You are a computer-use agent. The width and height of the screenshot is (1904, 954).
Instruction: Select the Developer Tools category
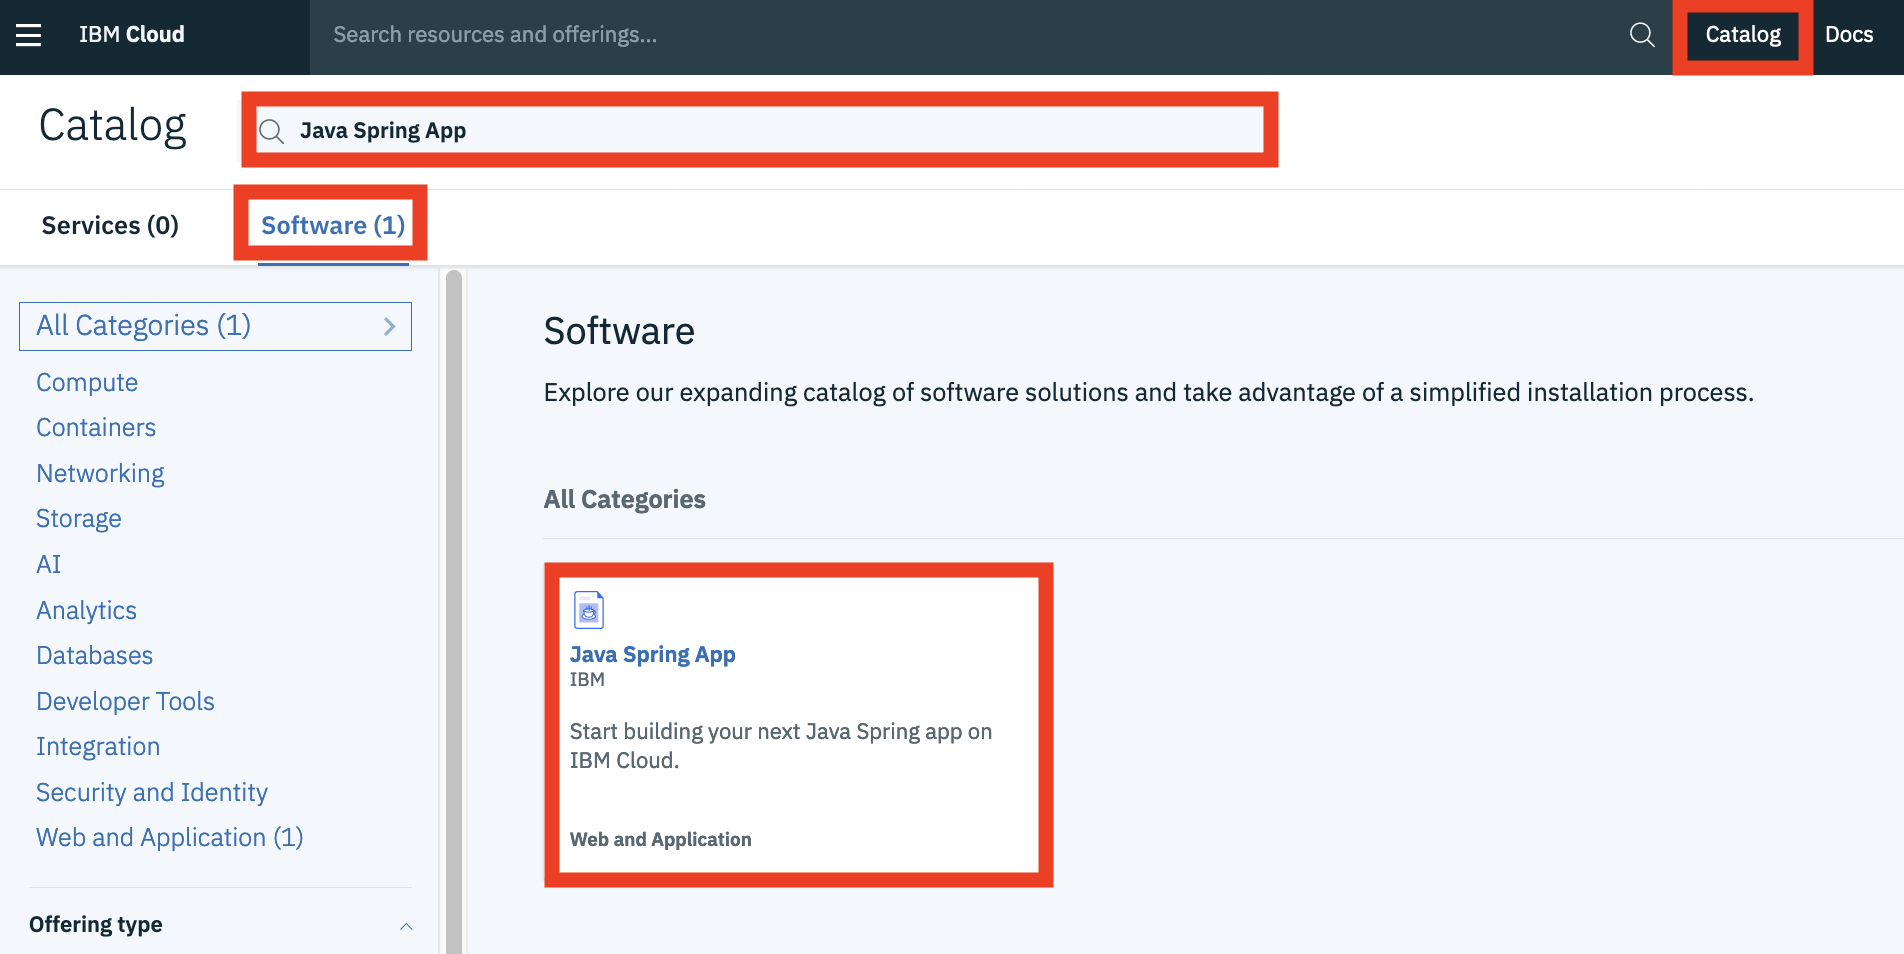tap(125, 701)
